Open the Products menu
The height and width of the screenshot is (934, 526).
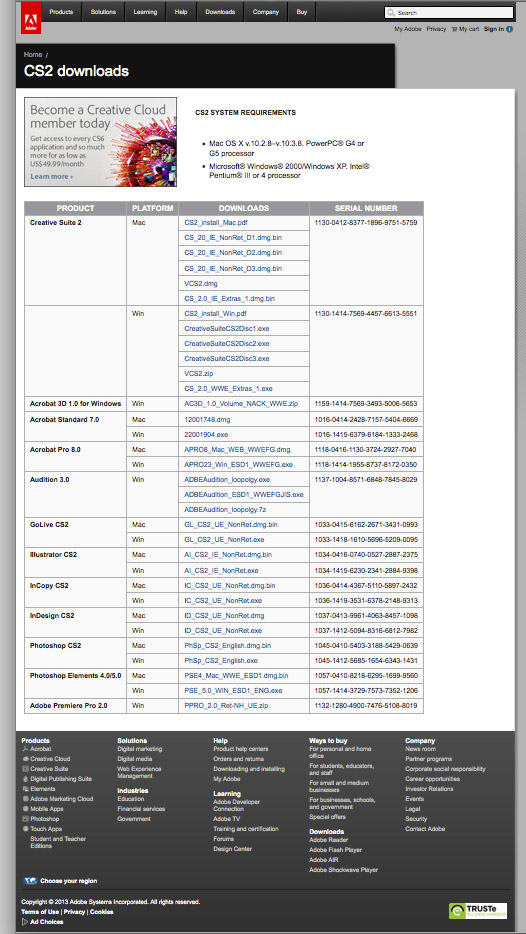pos(61,12)
